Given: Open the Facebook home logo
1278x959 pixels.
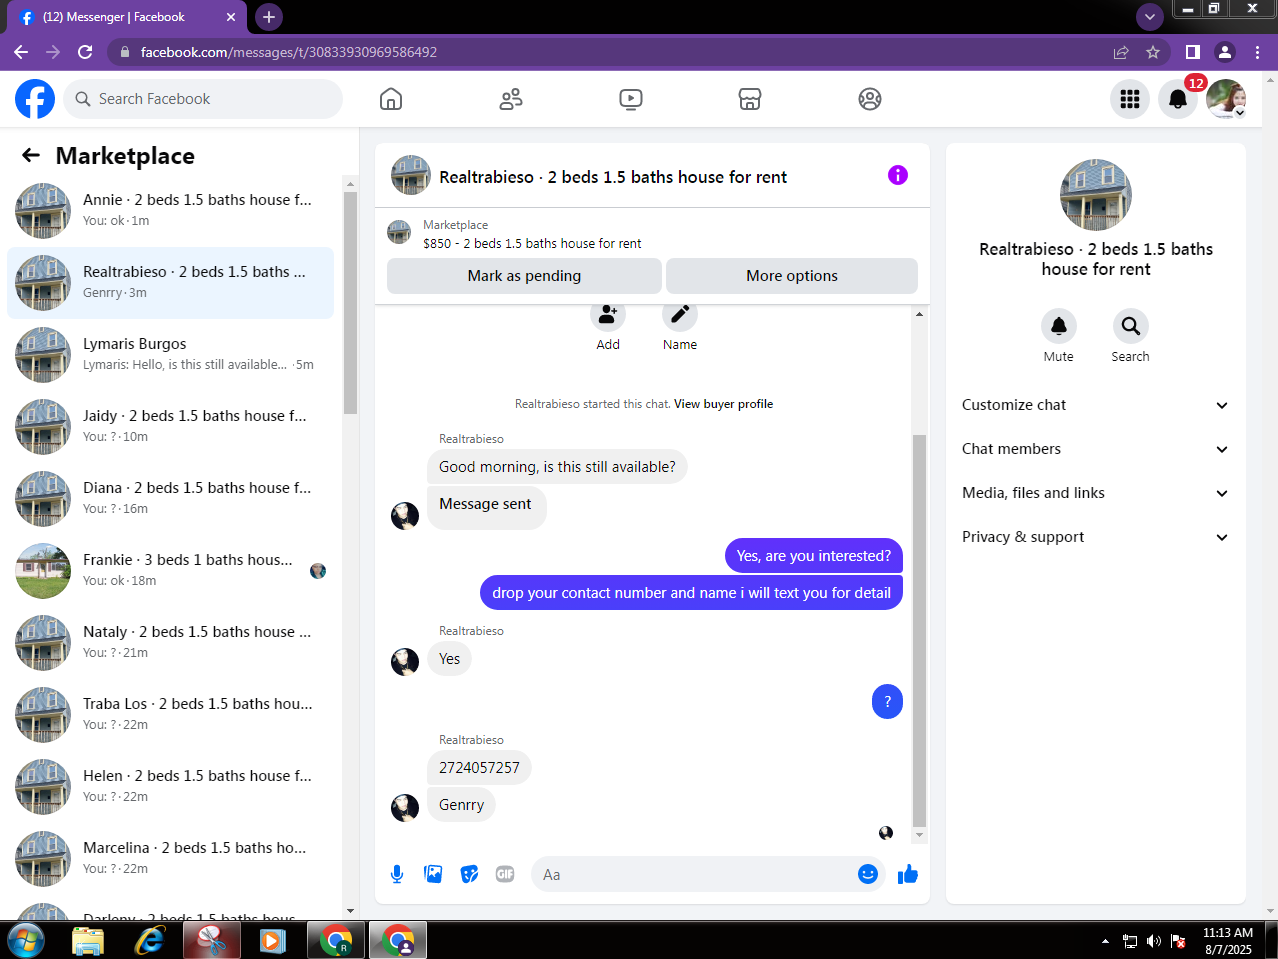Looking at the screenshot, I should click(x=35, y=99).
